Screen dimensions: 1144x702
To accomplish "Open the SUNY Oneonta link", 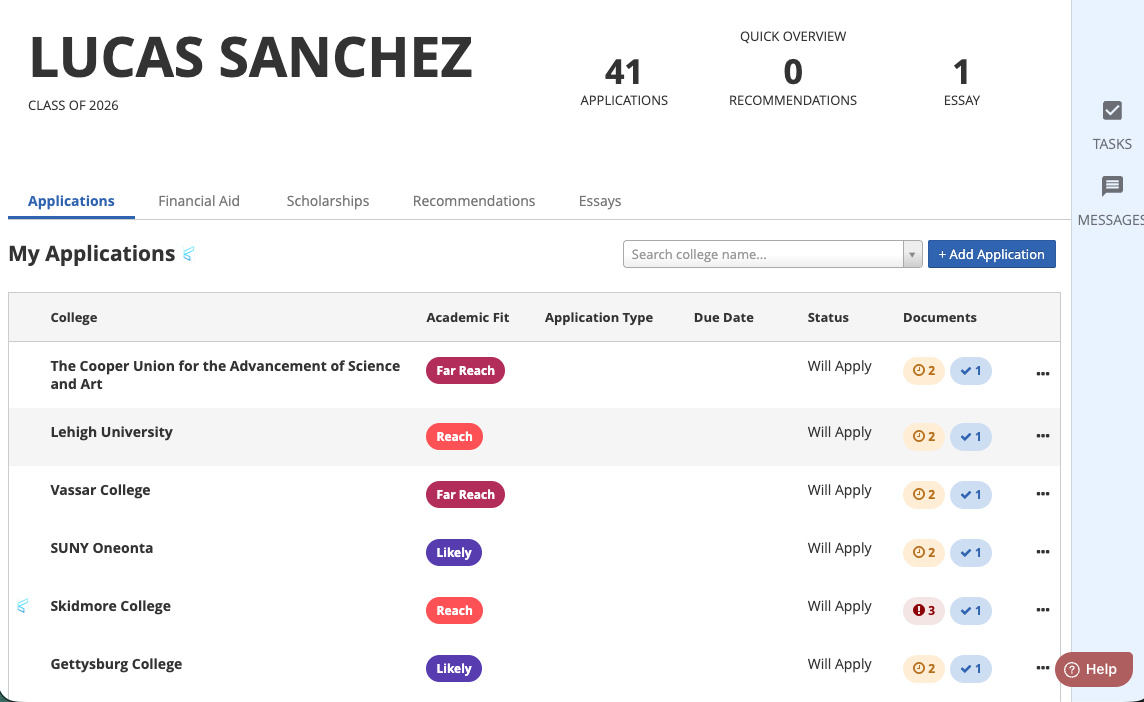I will click(101, 548).
